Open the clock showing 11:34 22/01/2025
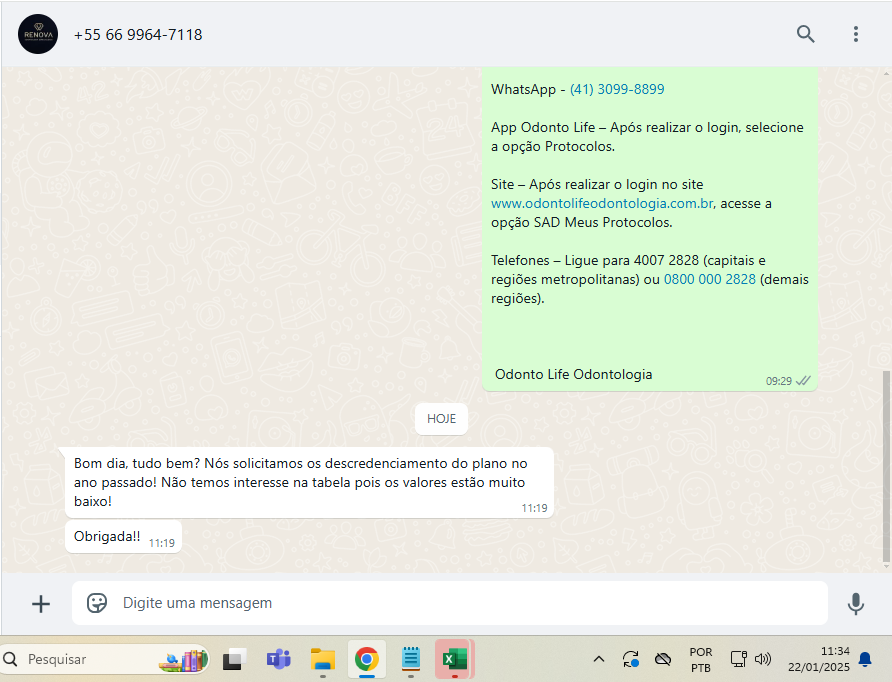 819,659
